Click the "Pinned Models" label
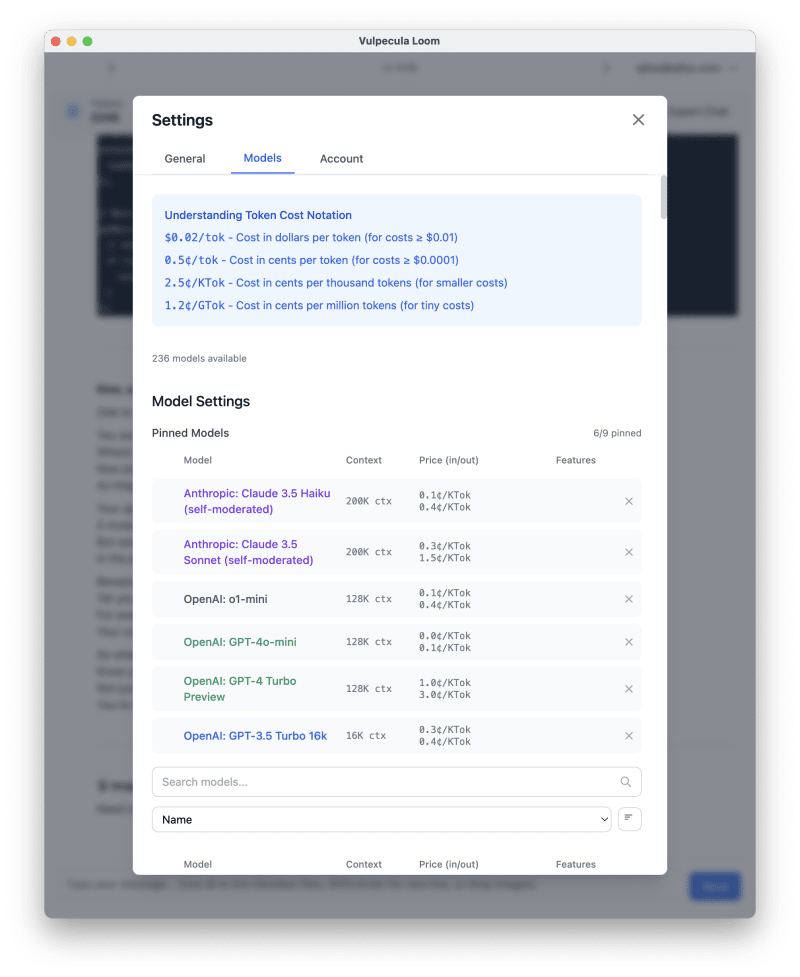The height and width of the screenshot is (977, 800). click(x=191, y=433)
